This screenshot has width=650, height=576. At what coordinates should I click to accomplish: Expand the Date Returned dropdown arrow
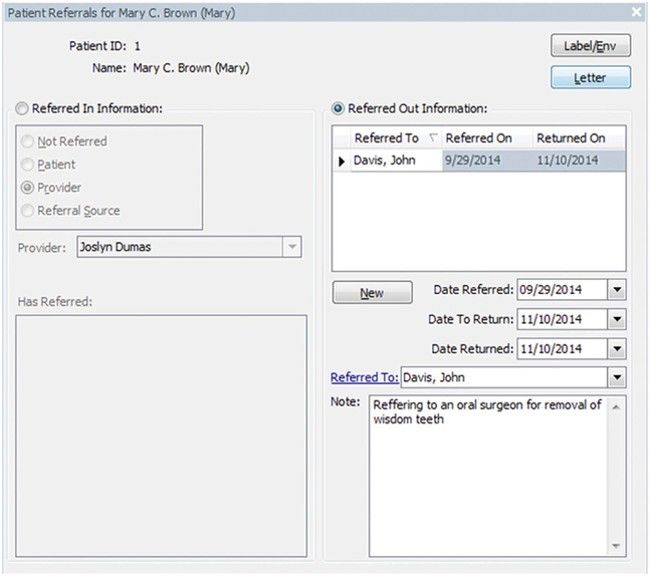pyautogui.click(x=617, y=349)
